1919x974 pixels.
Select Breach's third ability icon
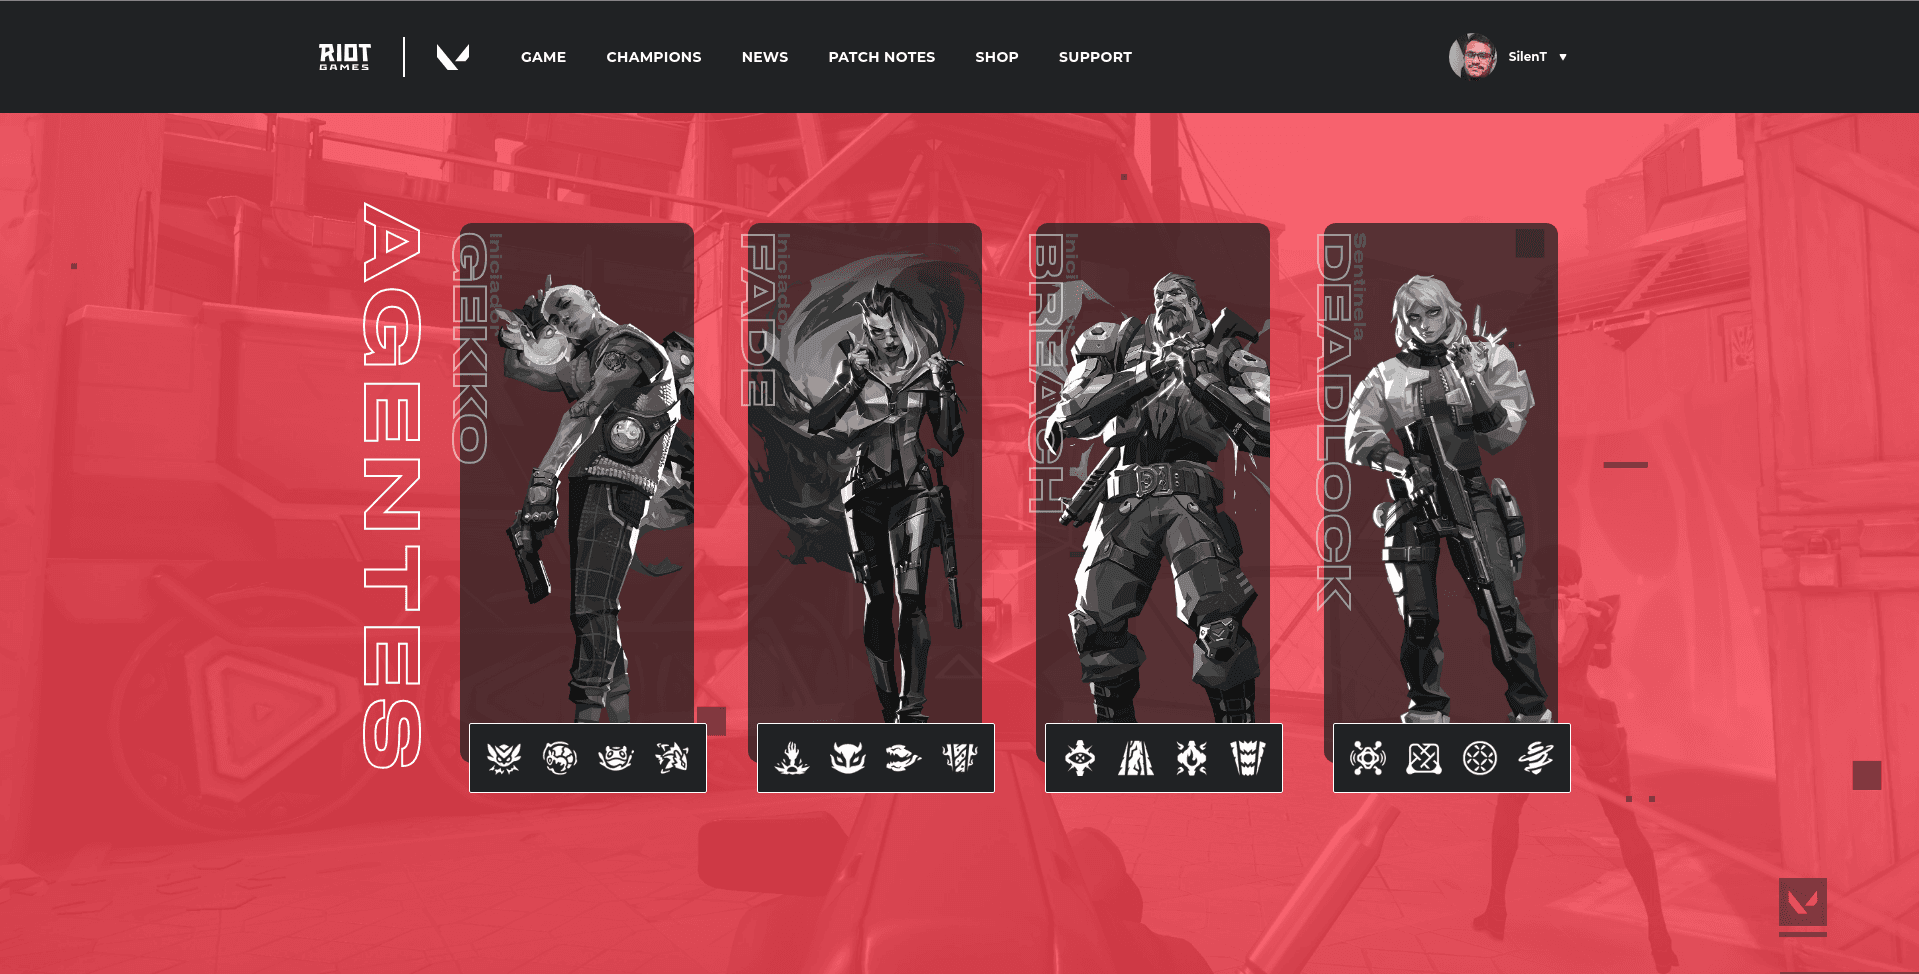click(1192, 758)
